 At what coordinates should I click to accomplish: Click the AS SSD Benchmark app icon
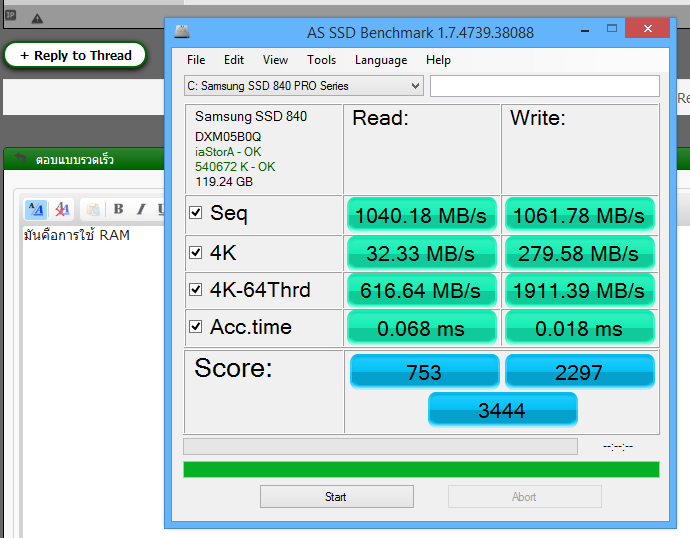(182, 31)
